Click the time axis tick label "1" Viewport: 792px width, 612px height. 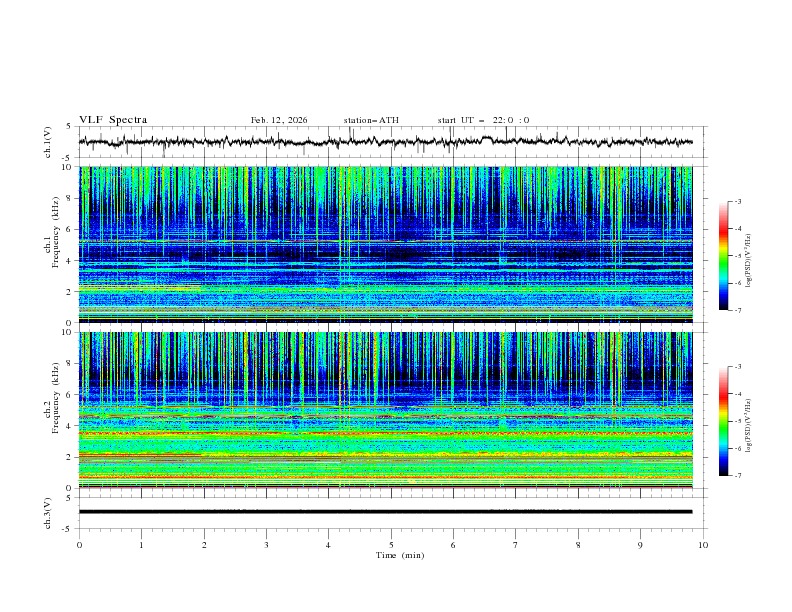point(141,545)
